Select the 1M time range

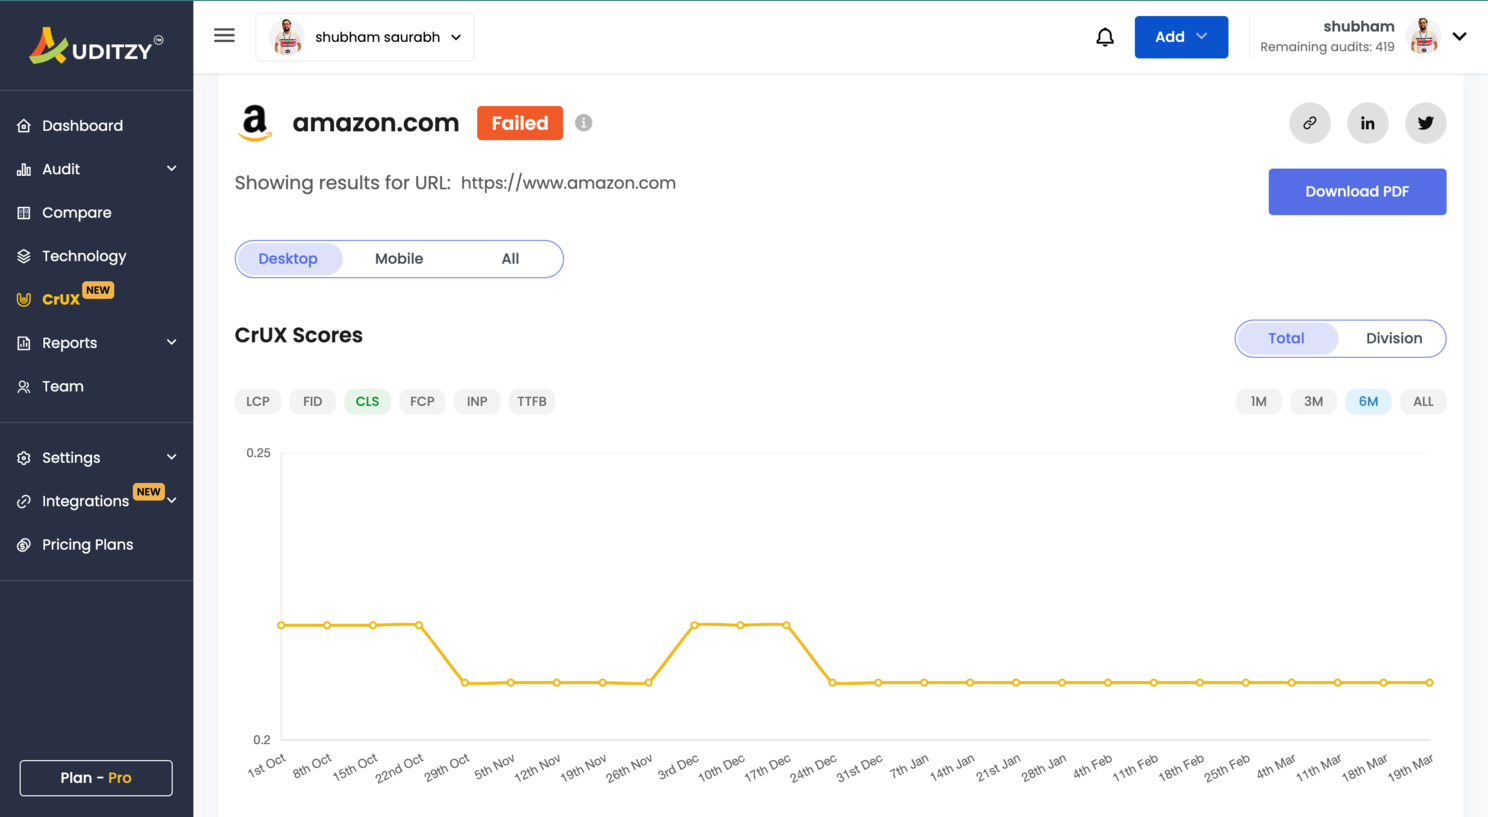coord(1259,402)
